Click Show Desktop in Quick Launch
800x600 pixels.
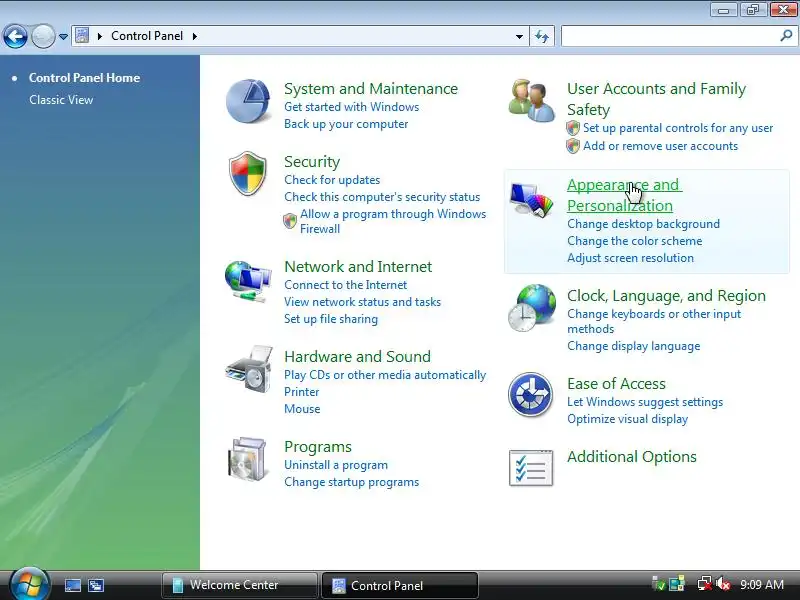(73, 585)
